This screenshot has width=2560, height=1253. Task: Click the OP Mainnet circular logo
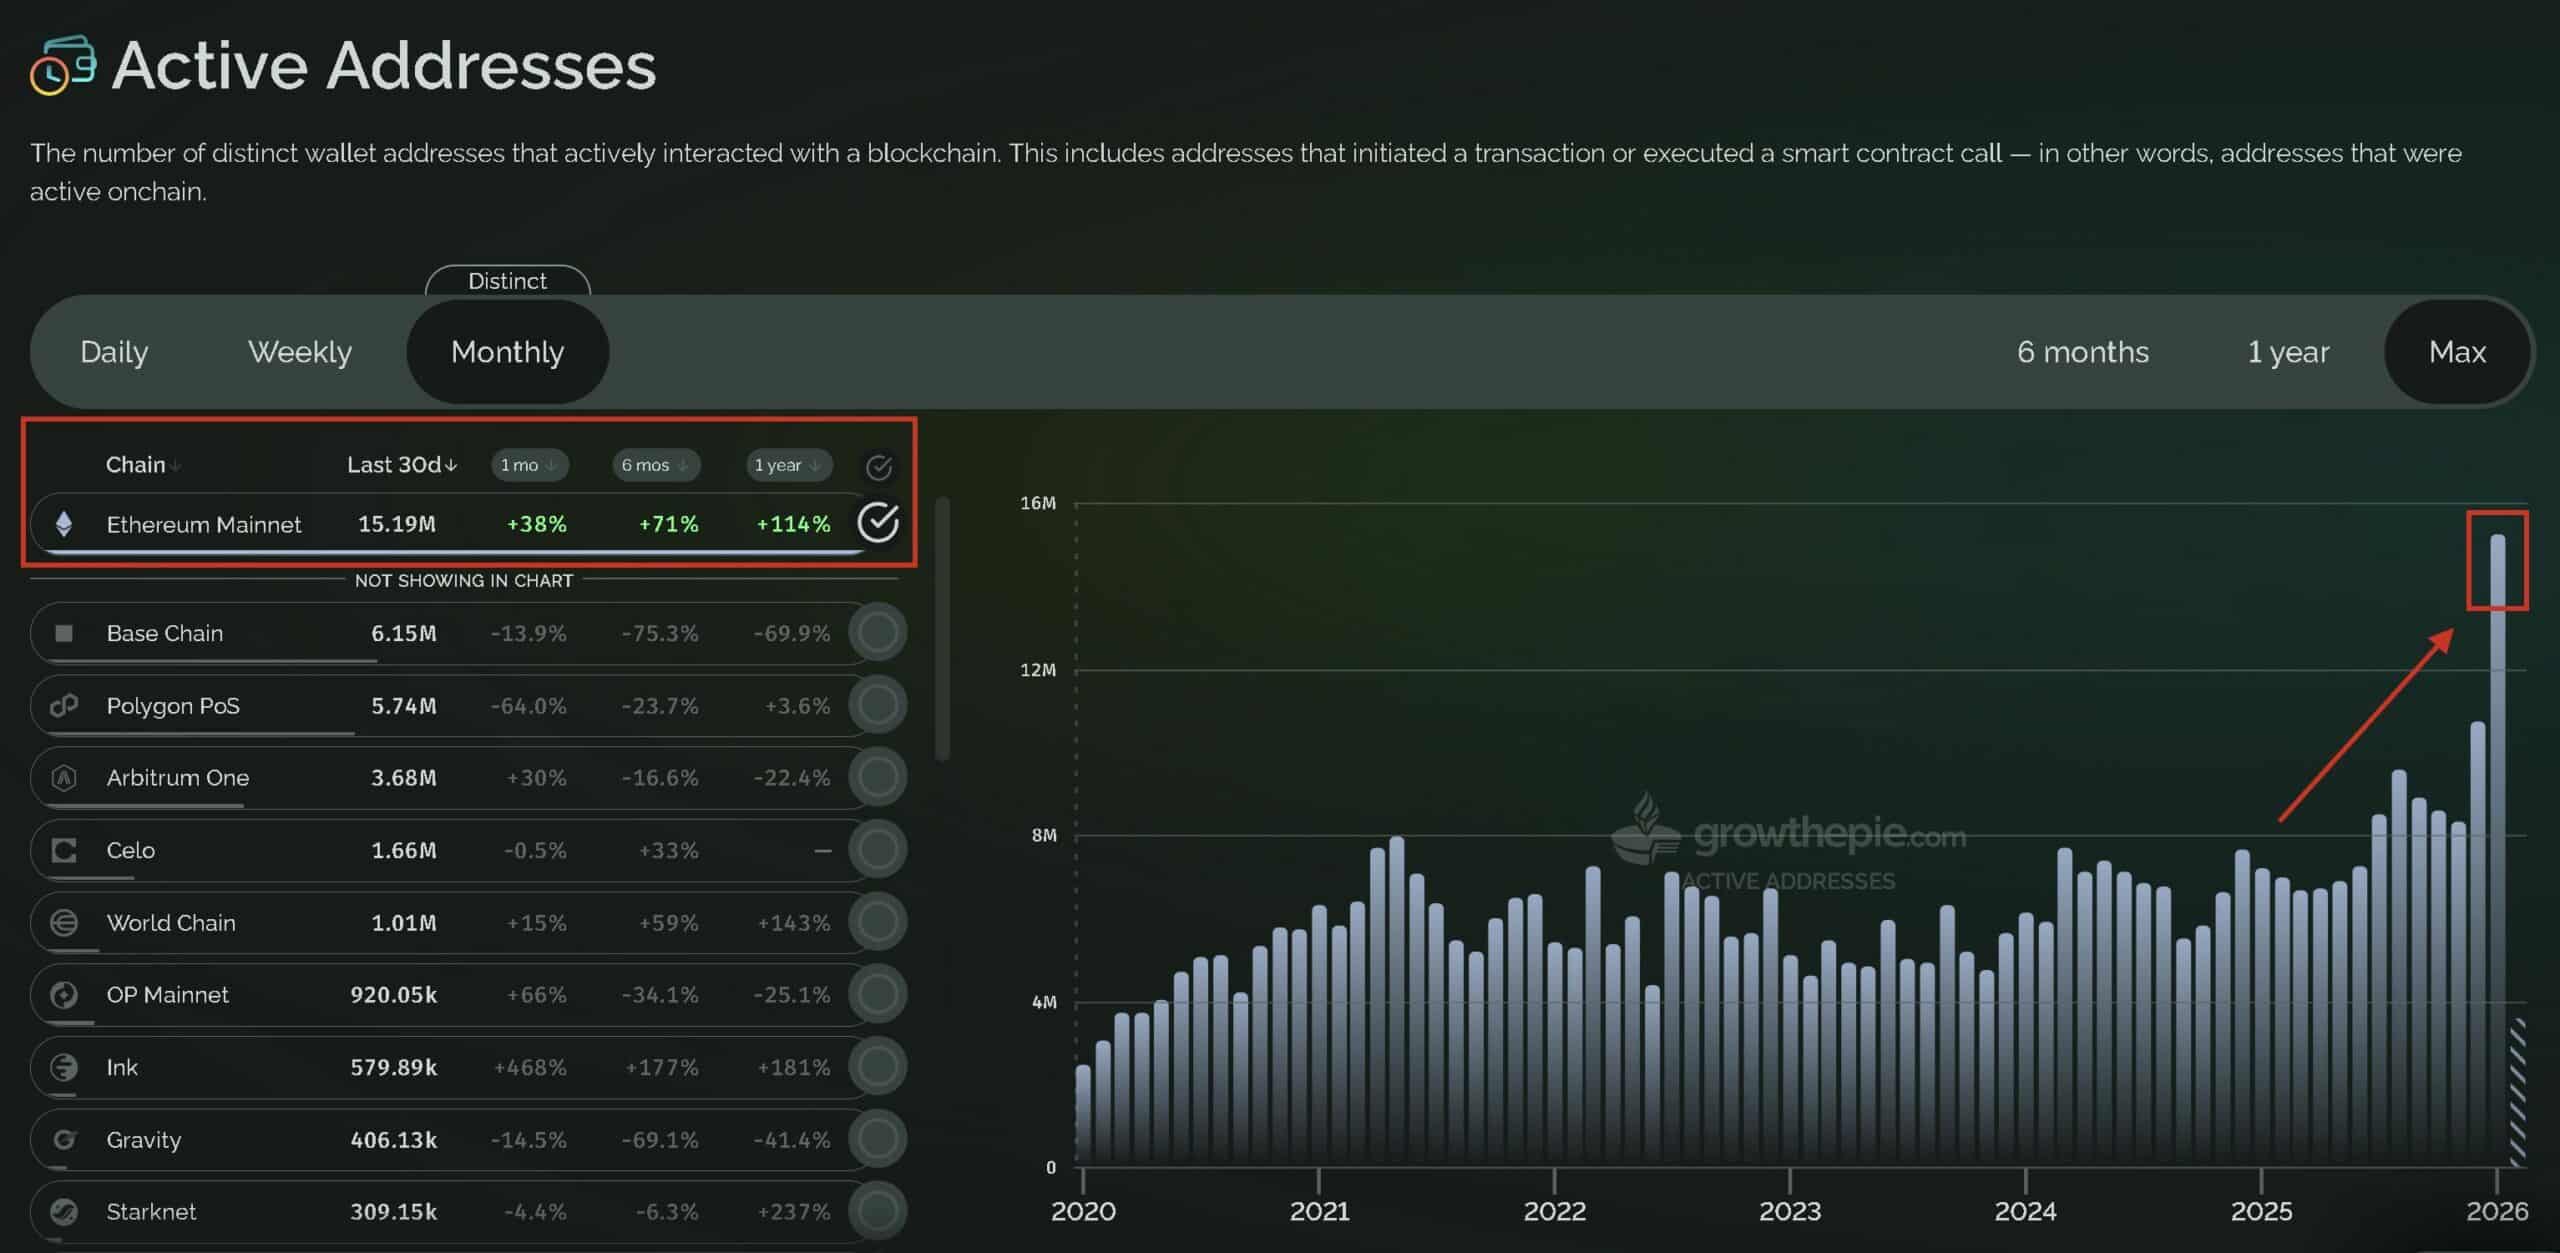pyautogui.click(x=64, y=994)
